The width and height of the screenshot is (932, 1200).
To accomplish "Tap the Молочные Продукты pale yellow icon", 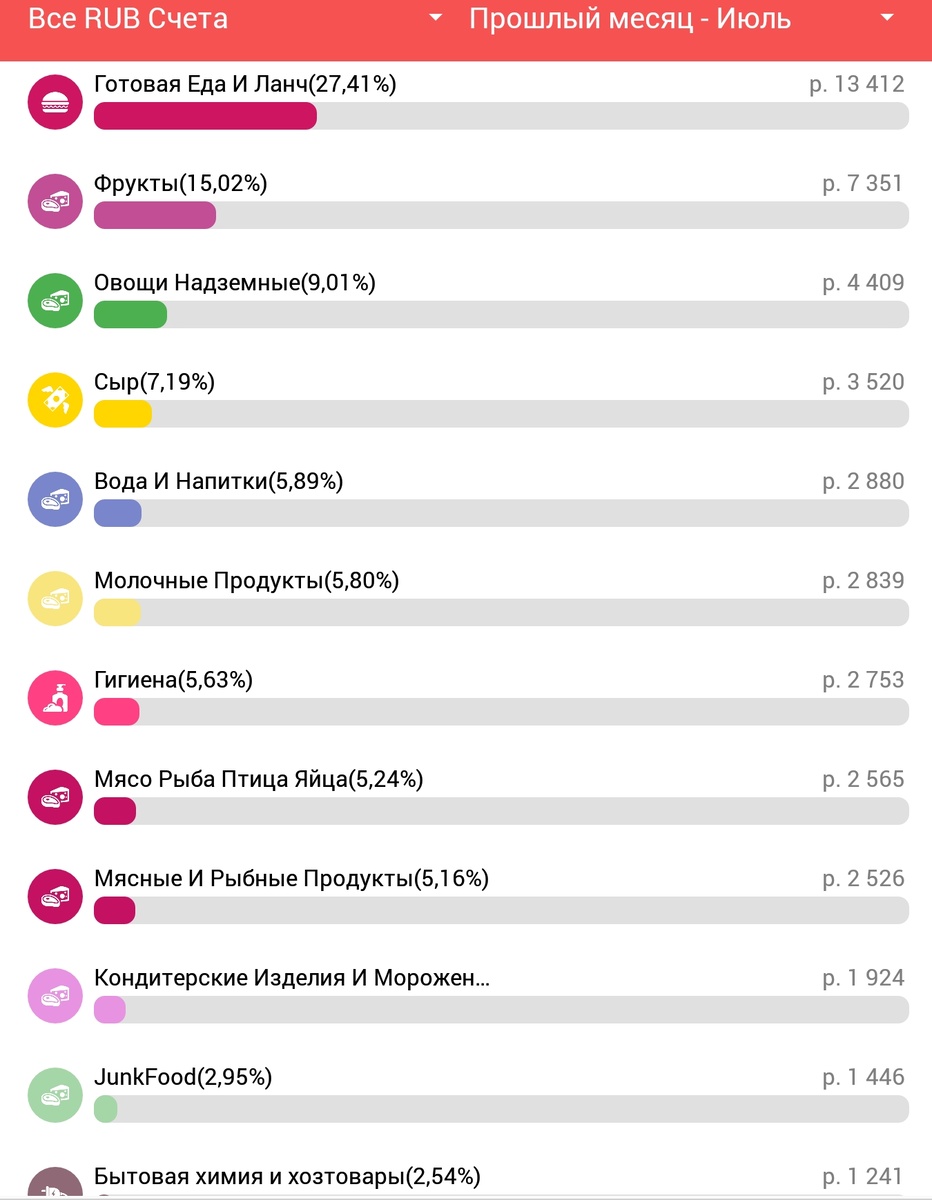I will point(54,598).
